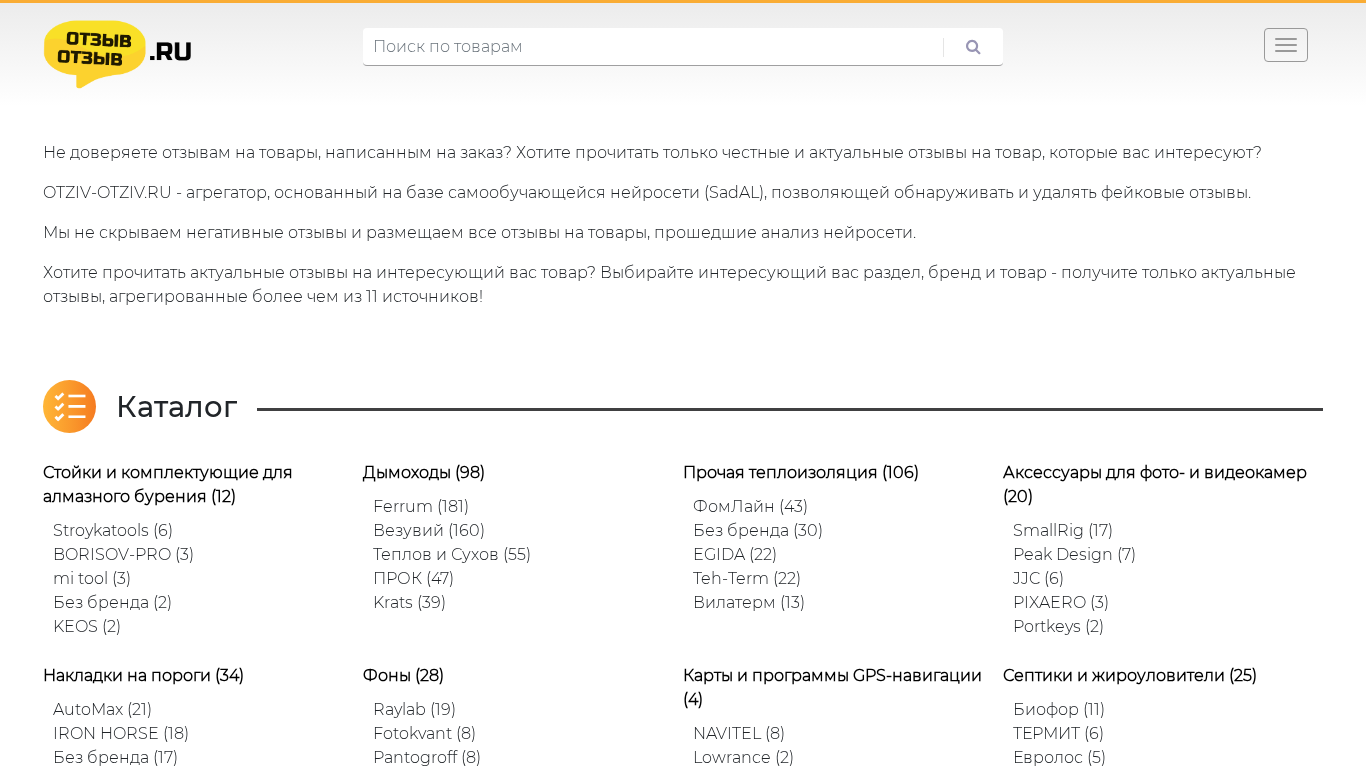Open brand AutoMax (21)
The width and height of the screenshot is (1366, 768).
[x=102, y=709]
